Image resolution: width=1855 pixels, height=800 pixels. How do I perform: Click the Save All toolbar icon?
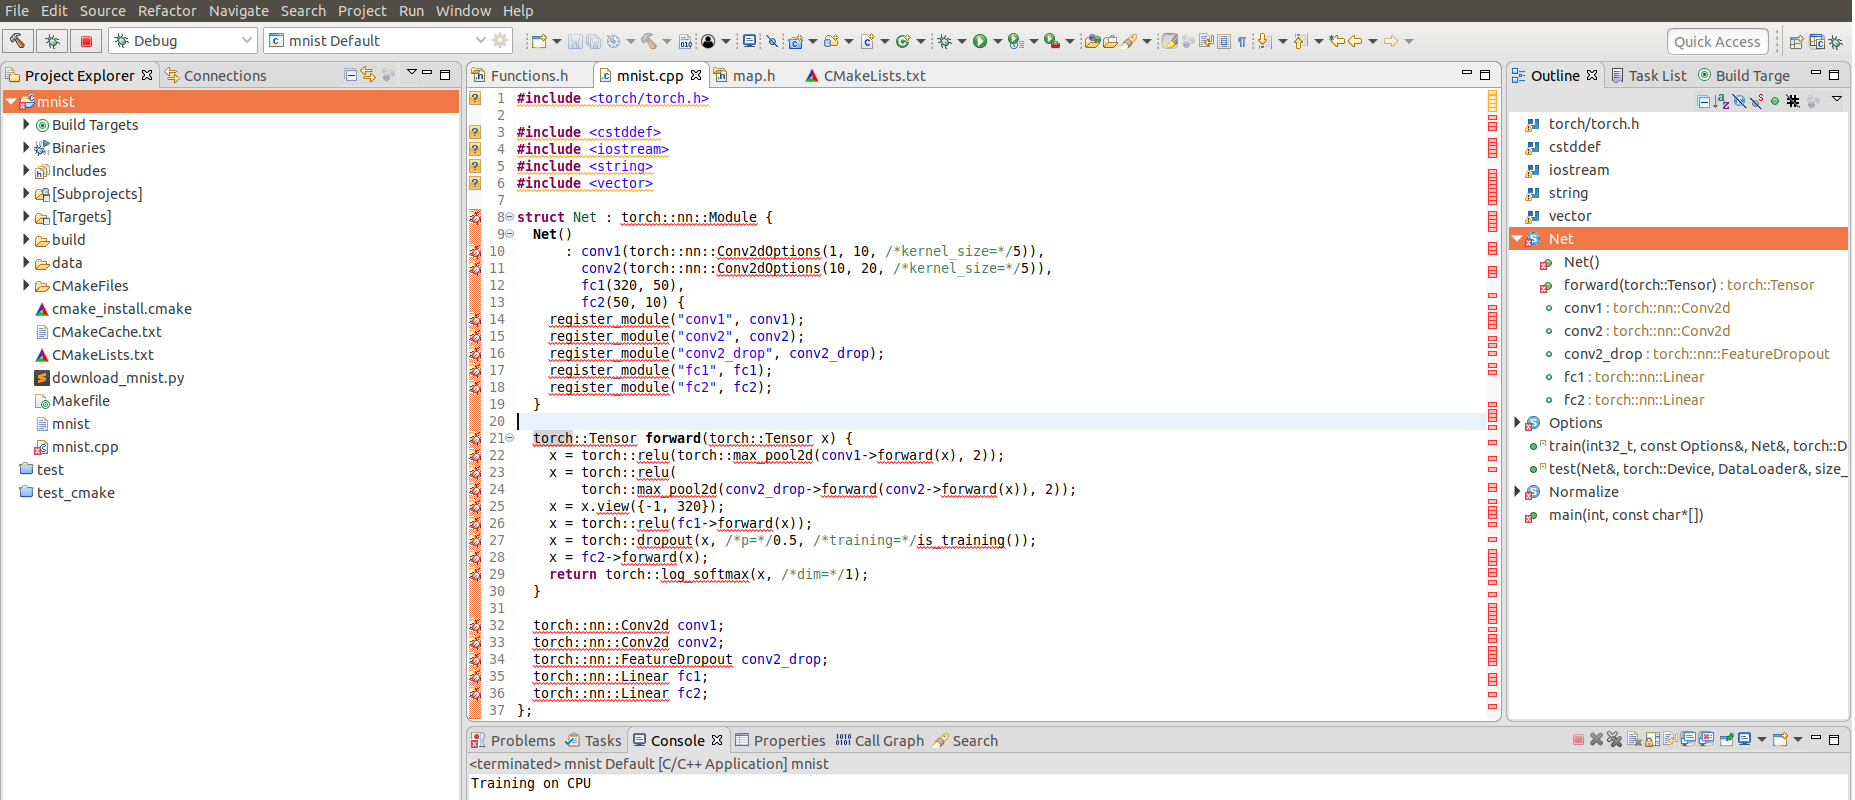593,41
